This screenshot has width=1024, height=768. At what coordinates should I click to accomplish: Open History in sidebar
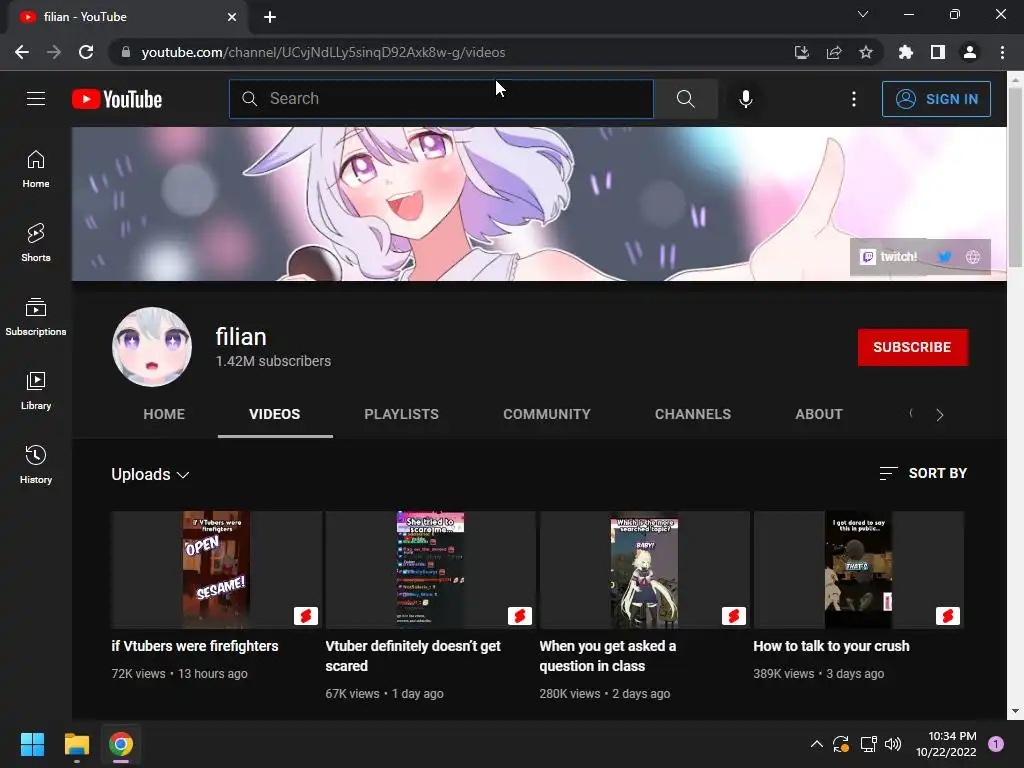pyautogui.click(x=36, y=464)
